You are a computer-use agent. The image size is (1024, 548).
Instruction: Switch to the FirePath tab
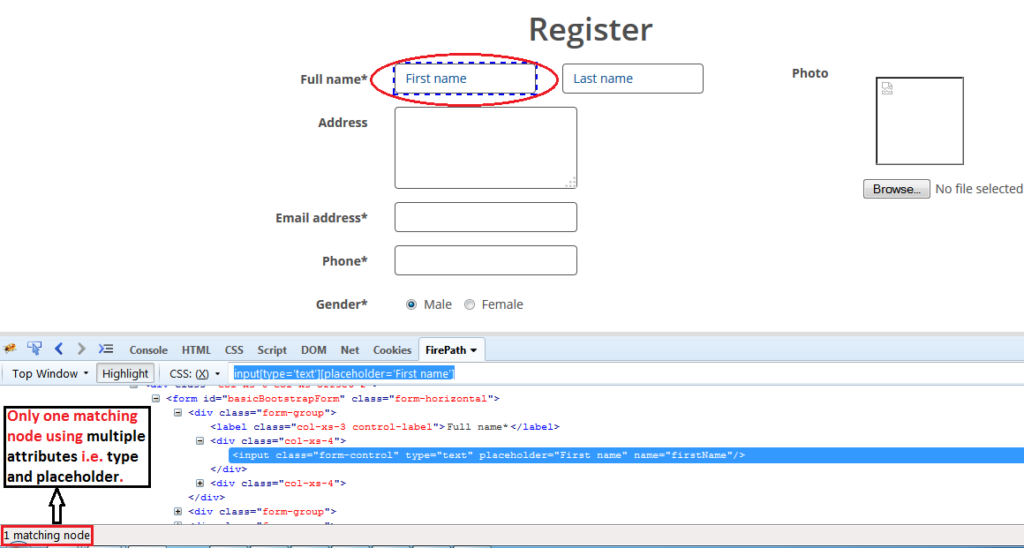pos(453,350)
